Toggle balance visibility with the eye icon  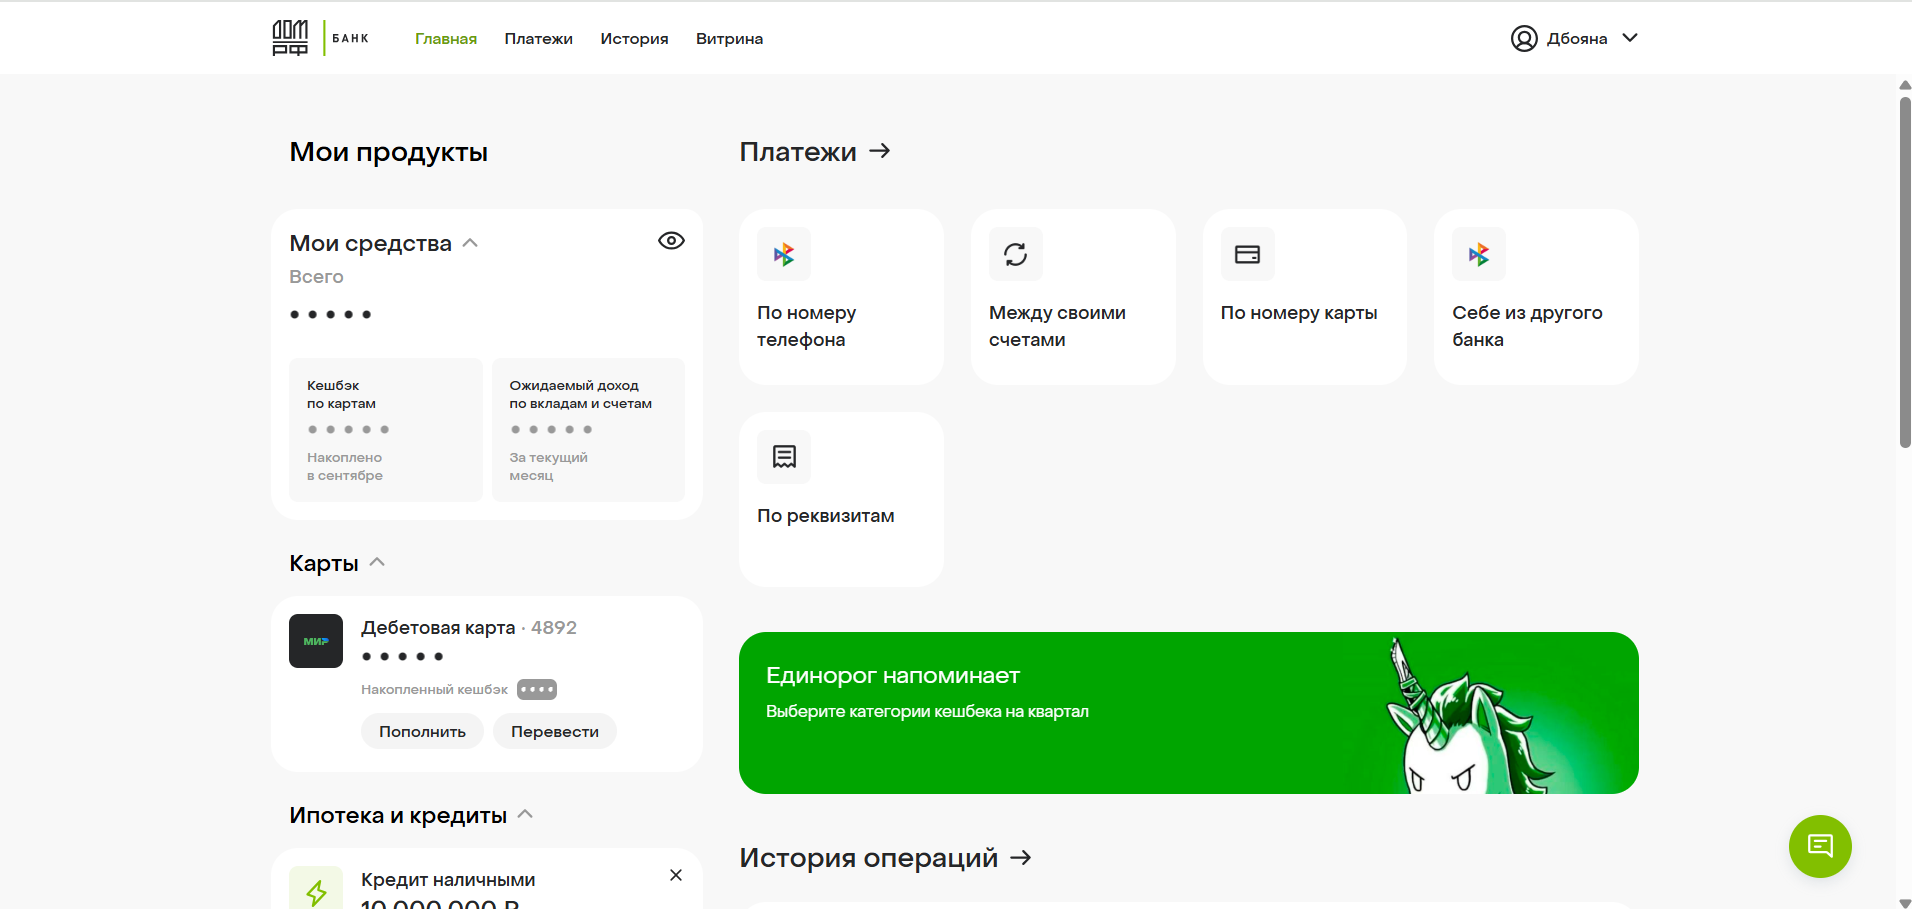671,240
